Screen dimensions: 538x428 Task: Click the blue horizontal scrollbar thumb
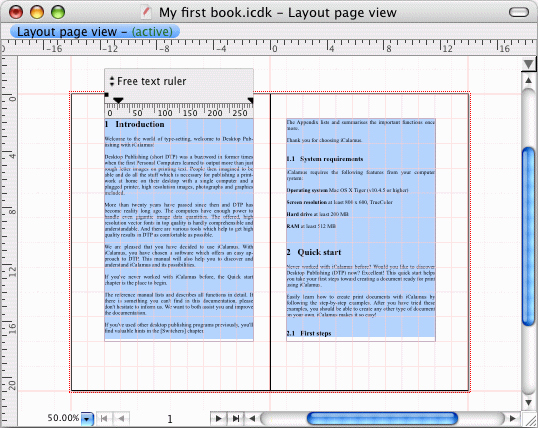(x=382, y=418)
